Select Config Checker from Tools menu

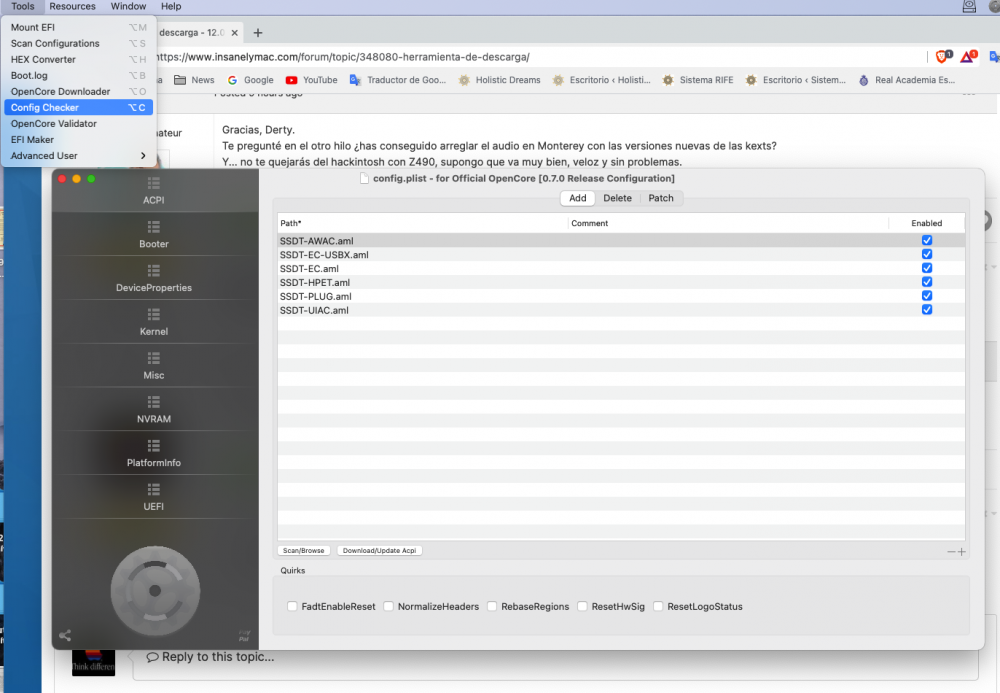(79, 108)
